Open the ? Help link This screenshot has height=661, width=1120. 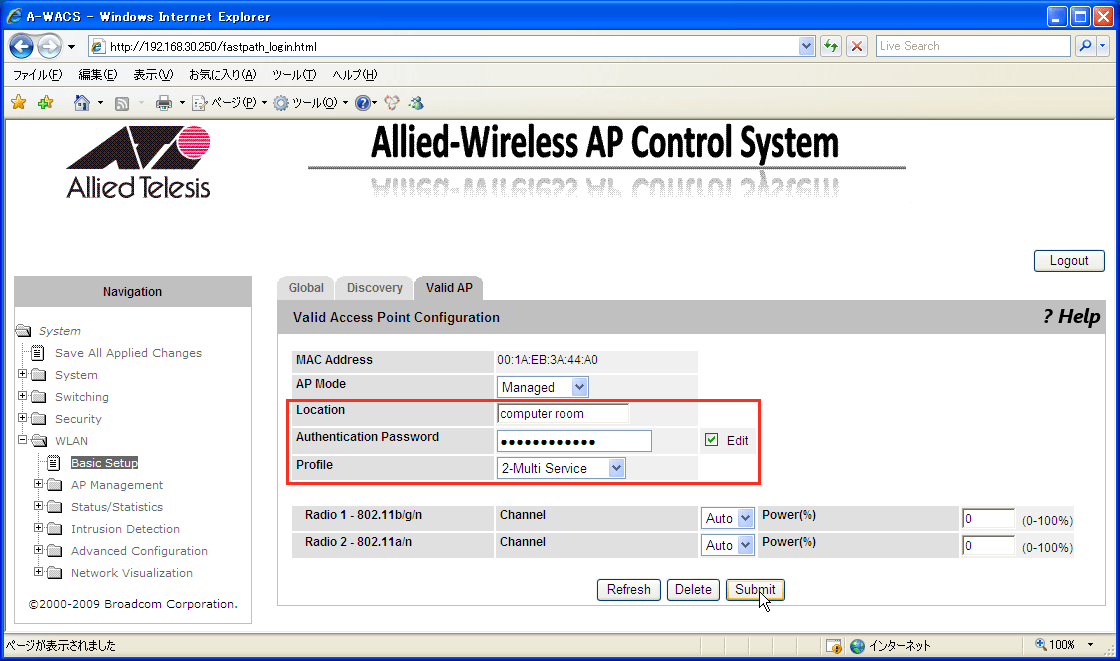[1071, 317]
